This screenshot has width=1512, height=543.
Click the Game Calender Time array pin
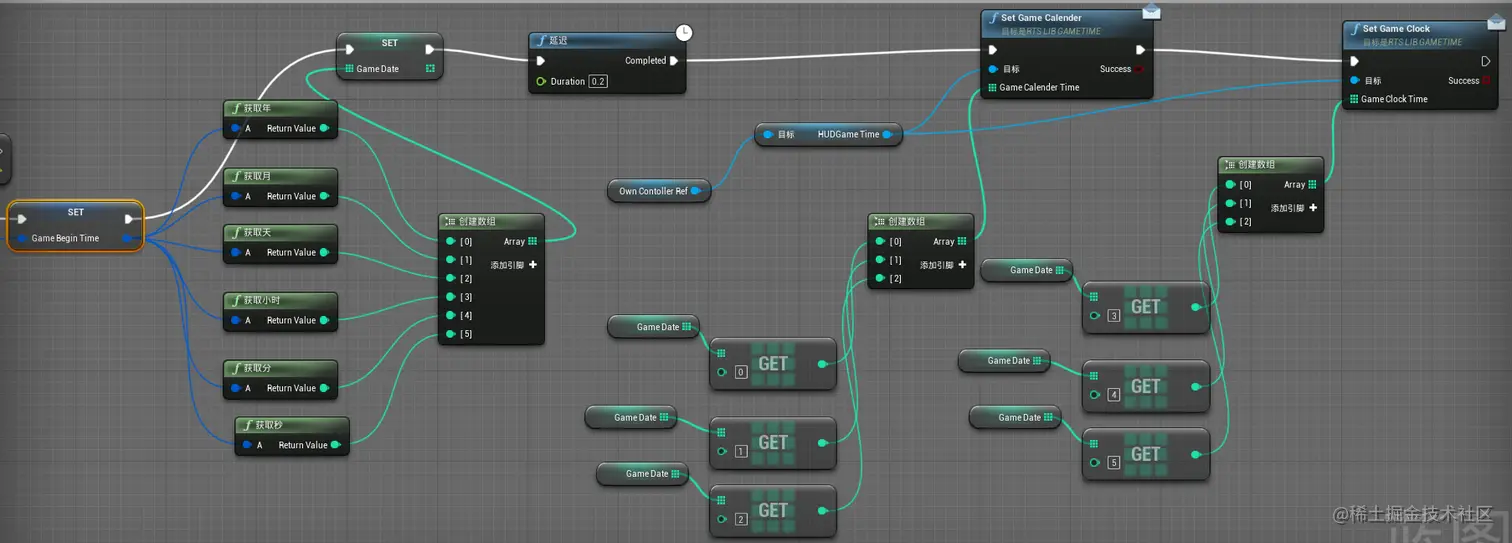992,87
